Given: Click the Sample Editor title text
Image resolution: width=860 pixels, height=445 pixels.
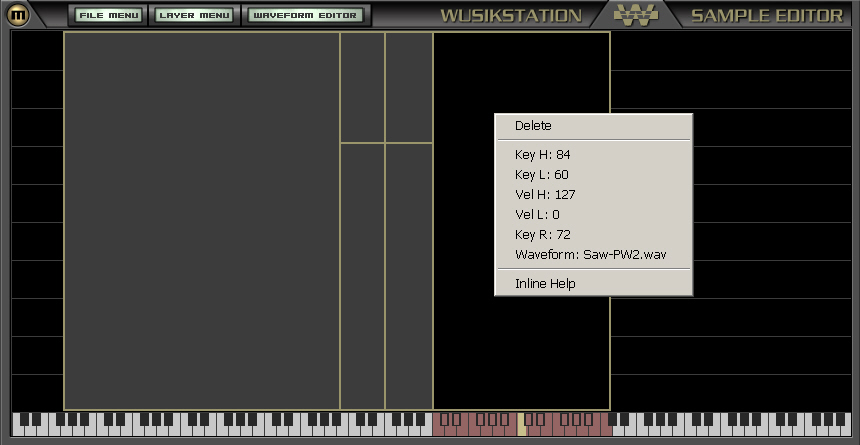Looking at the screenshot, I should pyautogui.click(x=767, y=15).
